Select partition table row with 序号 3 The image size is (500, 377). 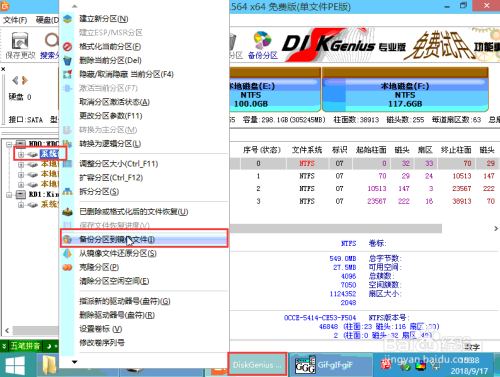pyautogui.click(x=365, y=201)
